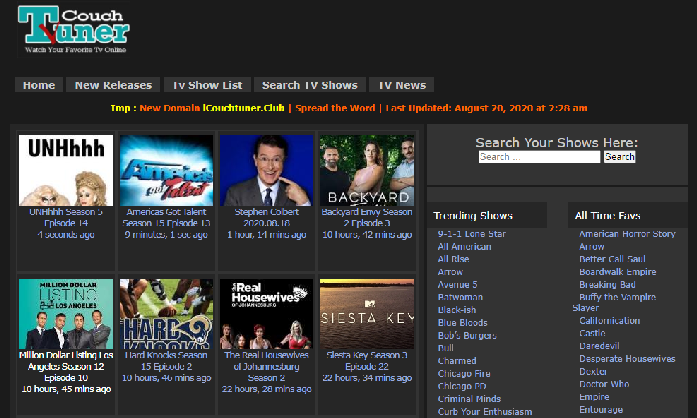Viewport: 697px width, 418px height.
Task: Open Hard Knocks Season 15 Episode 2 link
Action: (166, 361)
